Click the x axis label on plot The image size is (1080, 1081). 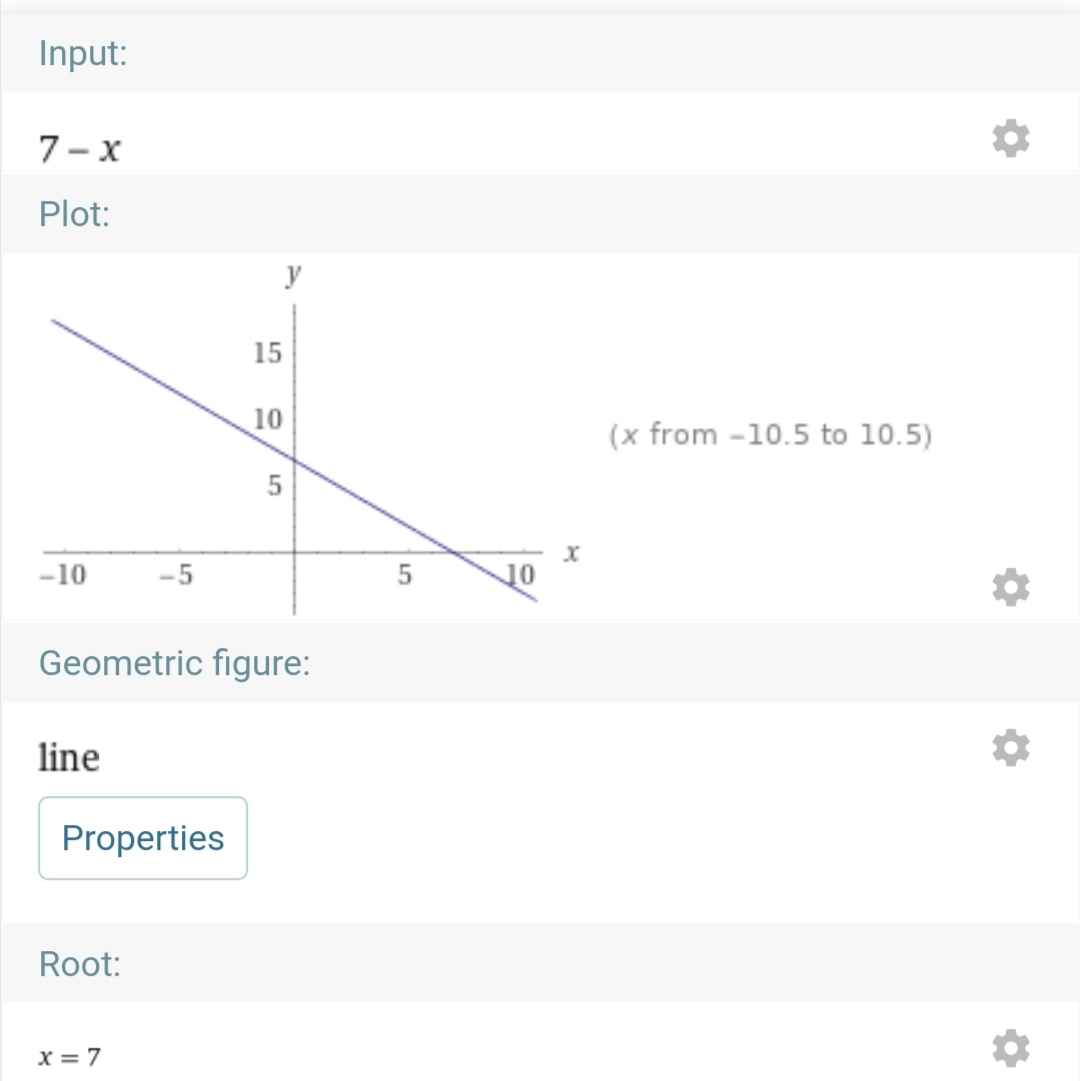(x=572, y=552)
